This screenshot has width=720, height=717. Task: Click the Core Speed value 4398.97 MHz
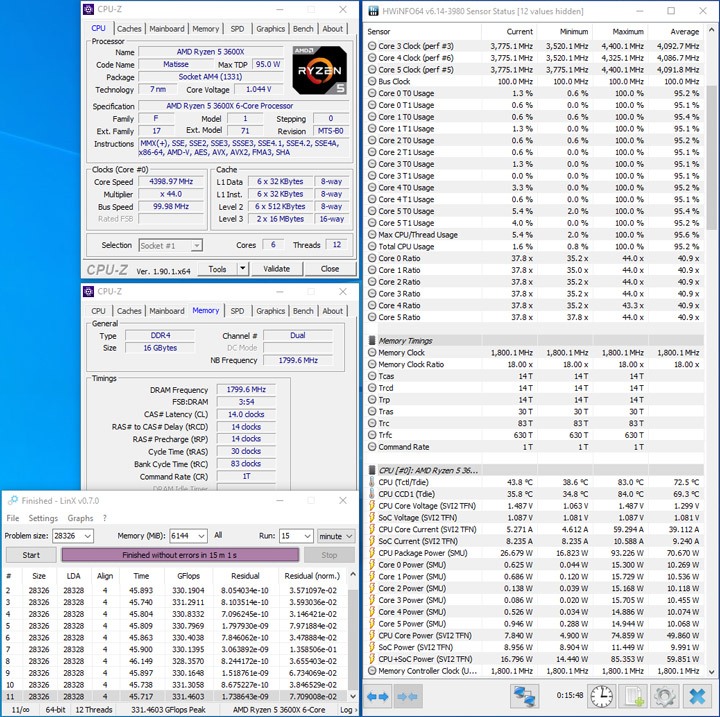[171, 181]
